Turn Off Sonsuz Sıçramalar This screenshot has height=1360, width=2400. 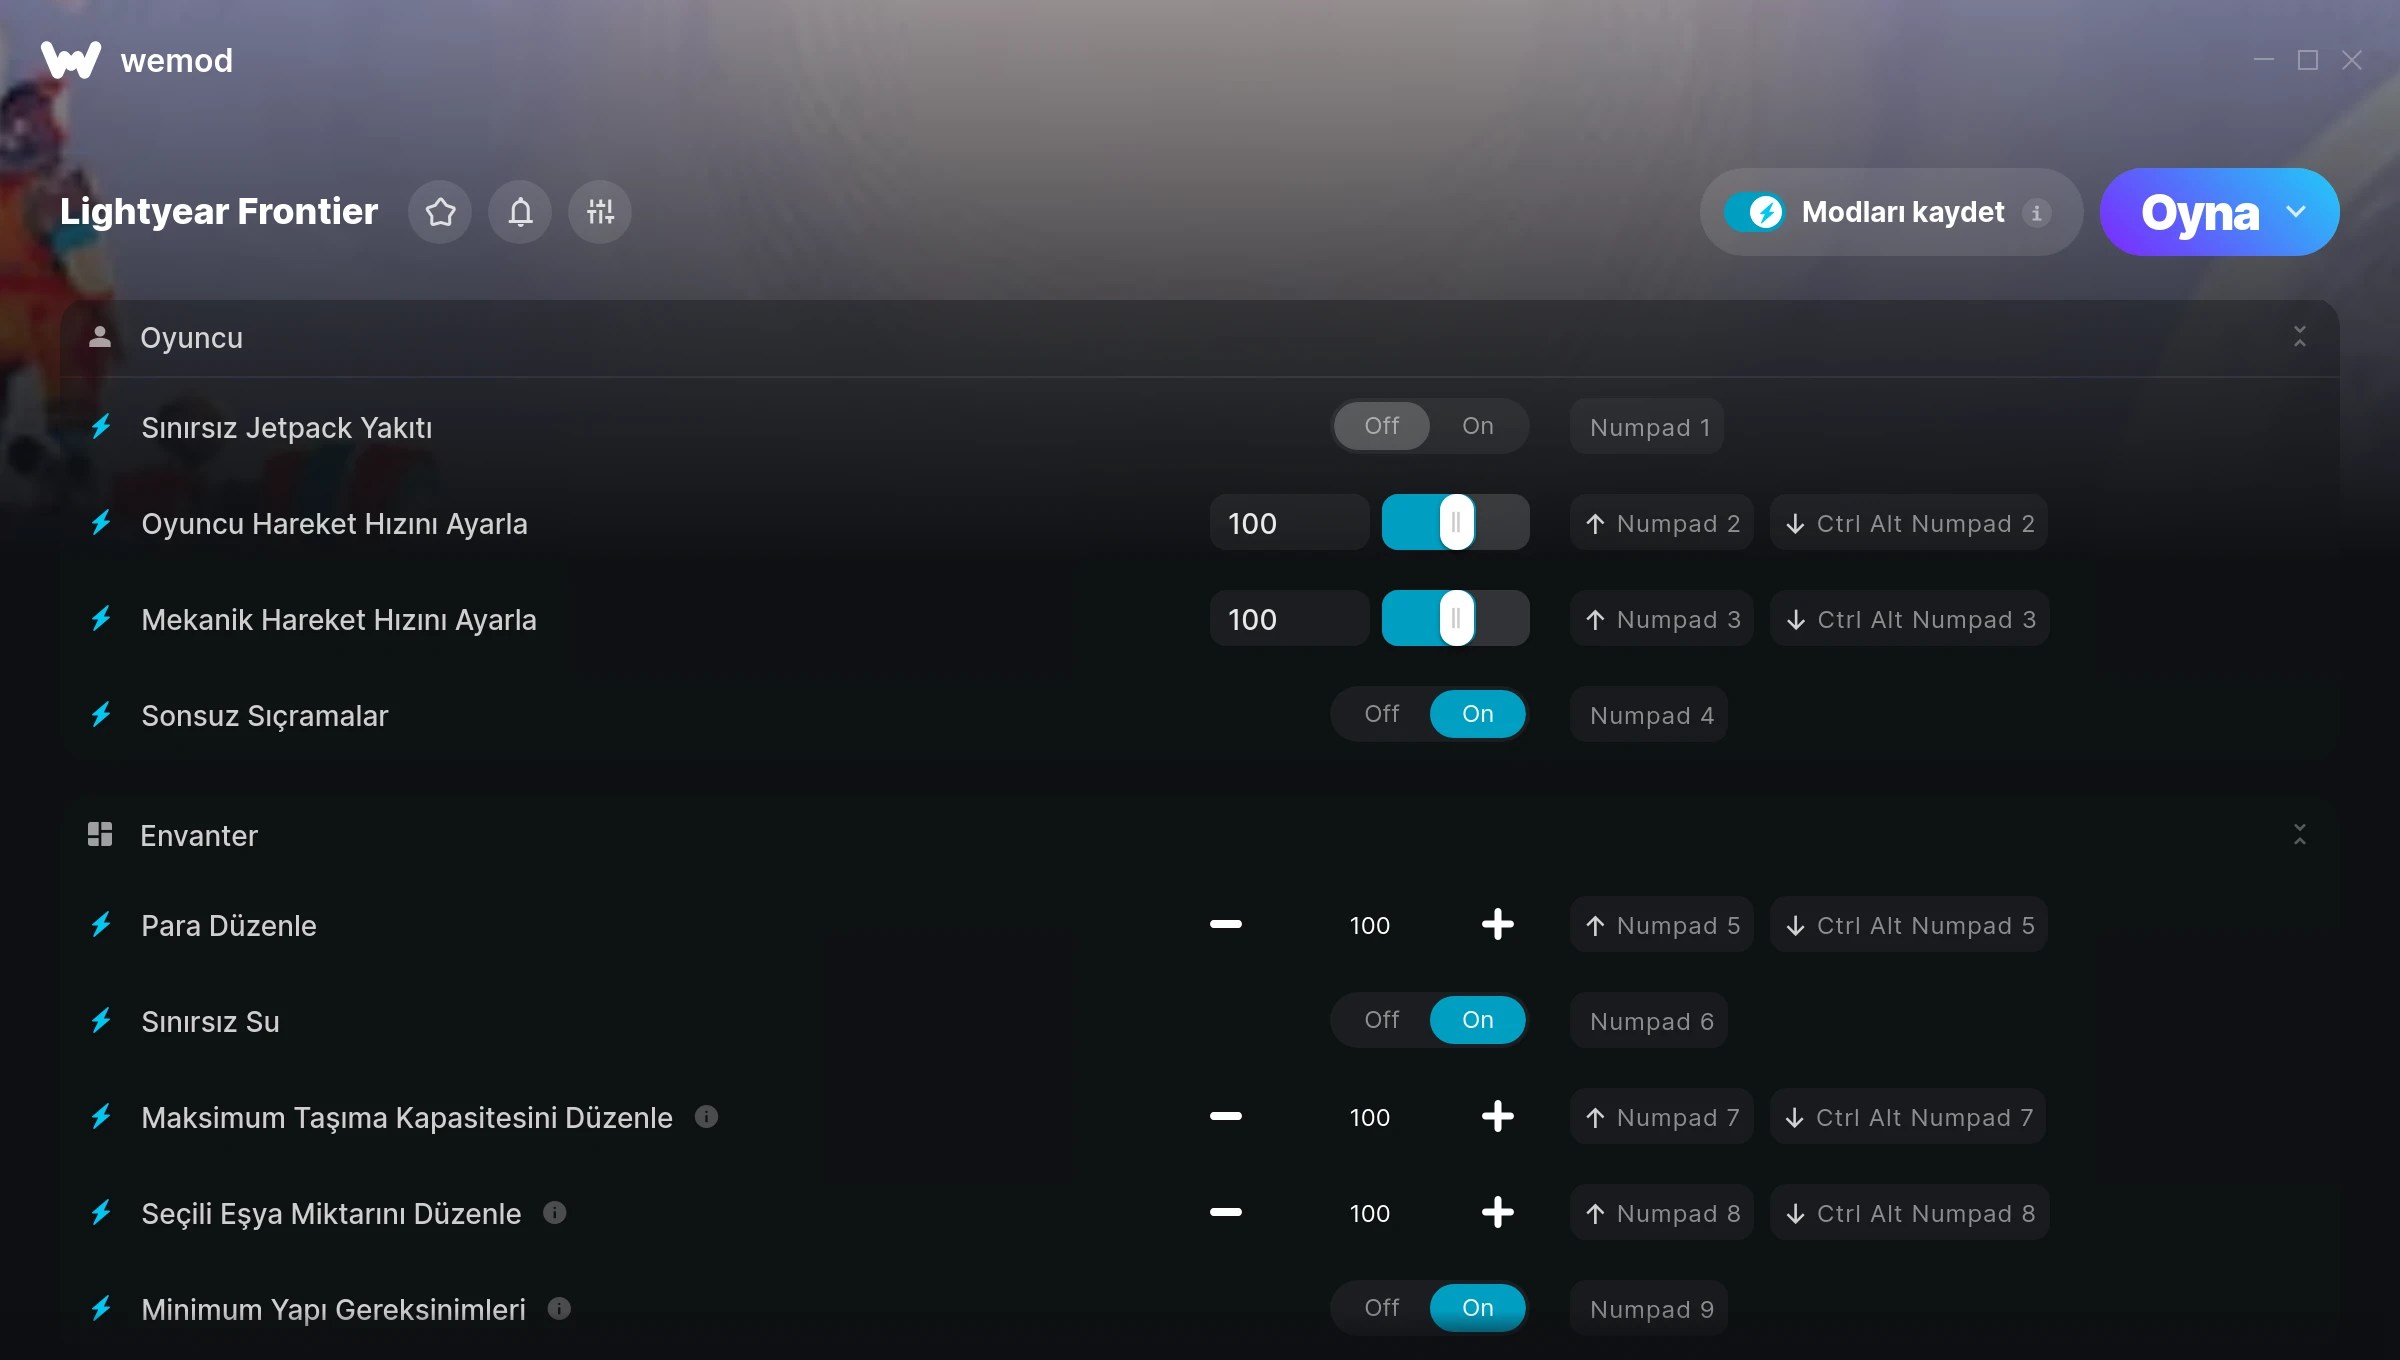coord(1382,714)
